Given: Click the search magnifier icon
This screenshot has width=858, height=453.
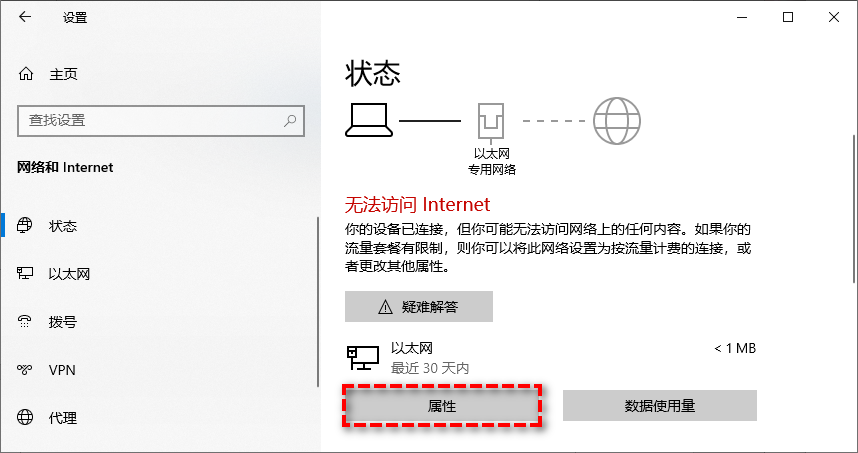Looking at the screenshot, I should 290,120.
